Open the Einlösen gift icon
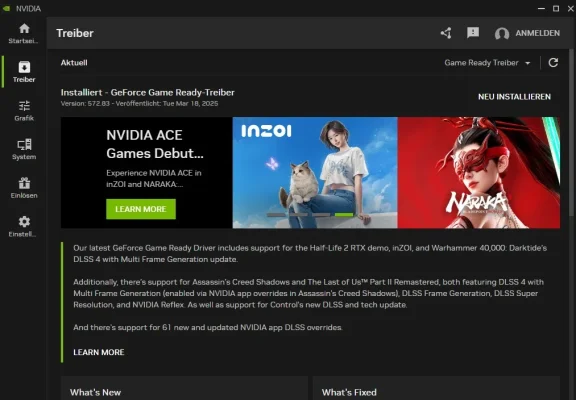 click(24, 183)
